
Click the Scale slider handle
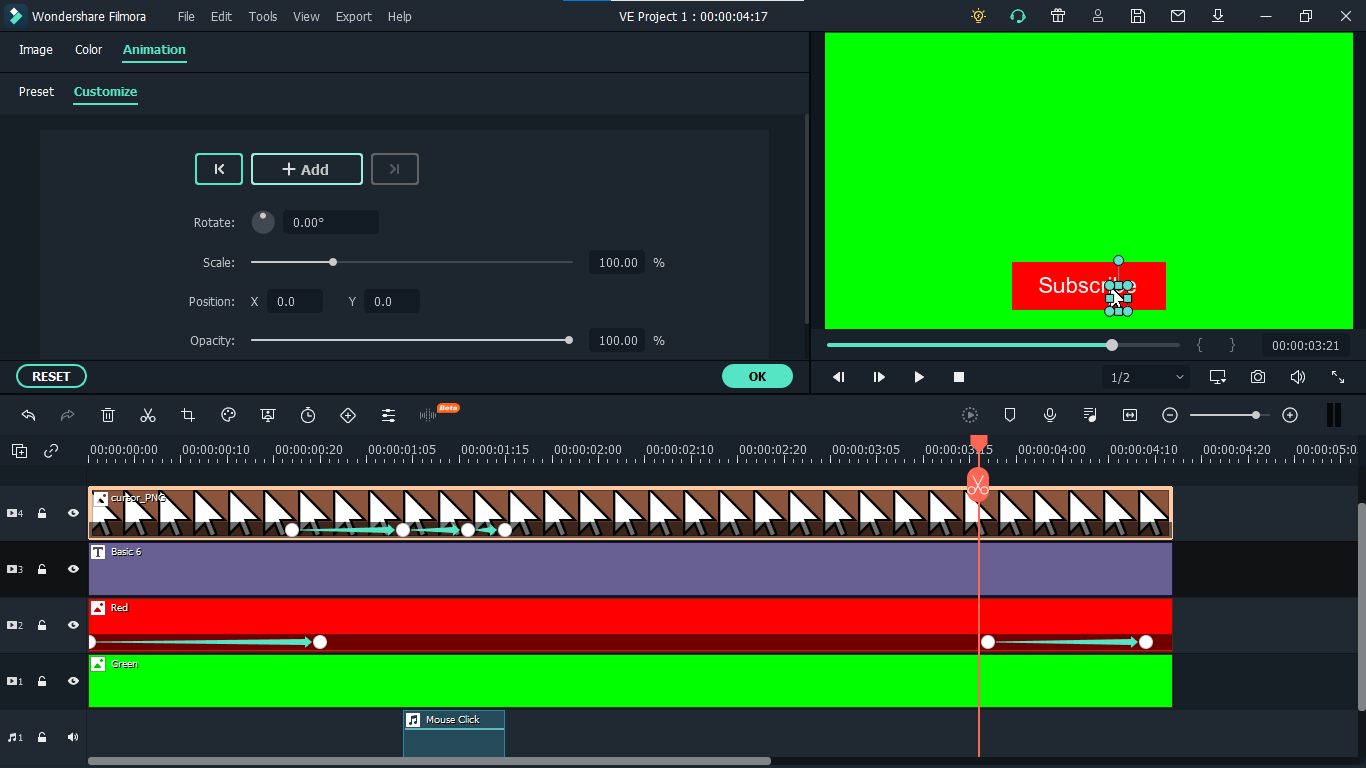pos(333,262)
